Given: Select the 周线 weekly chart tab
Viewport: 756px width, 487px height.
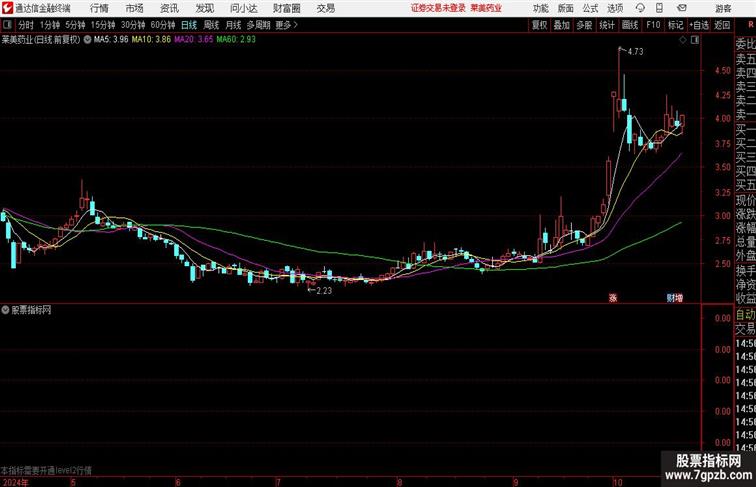Looking at the screenshot, I should pos(211,25).
